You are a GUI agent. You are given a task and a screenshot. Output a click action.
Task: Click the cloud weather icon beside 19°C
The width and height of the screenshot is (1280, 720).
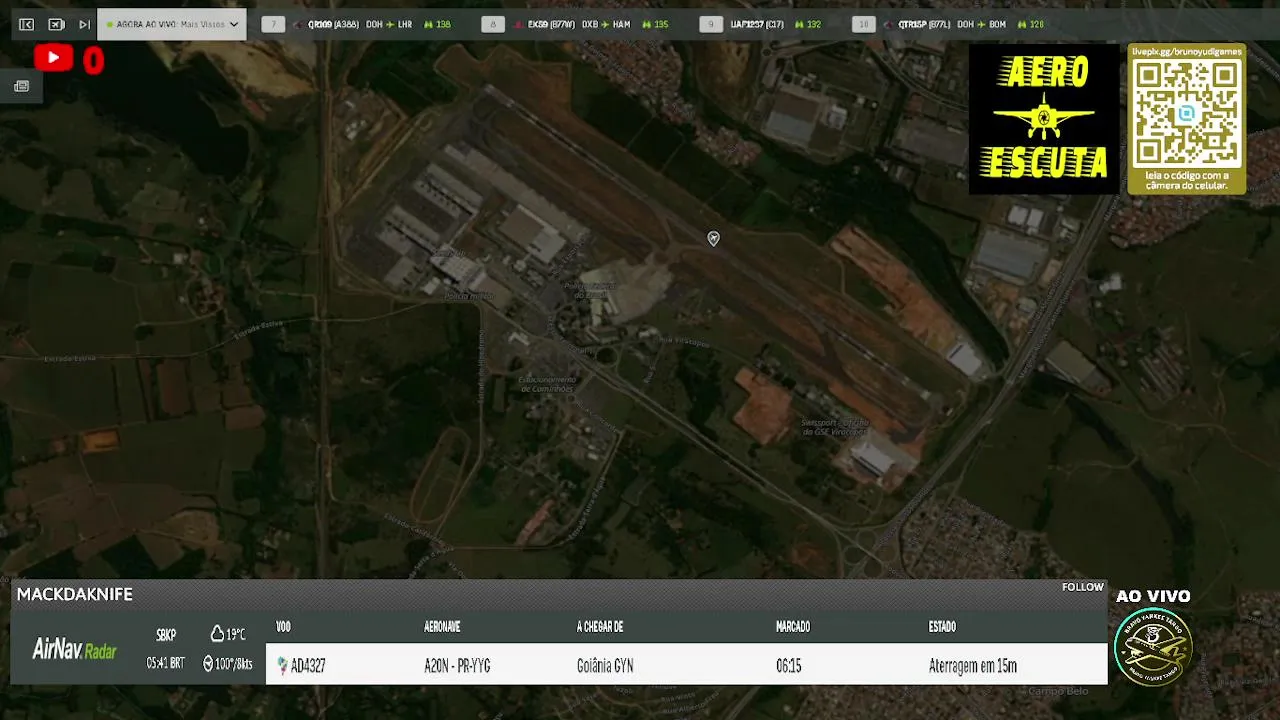217,634
